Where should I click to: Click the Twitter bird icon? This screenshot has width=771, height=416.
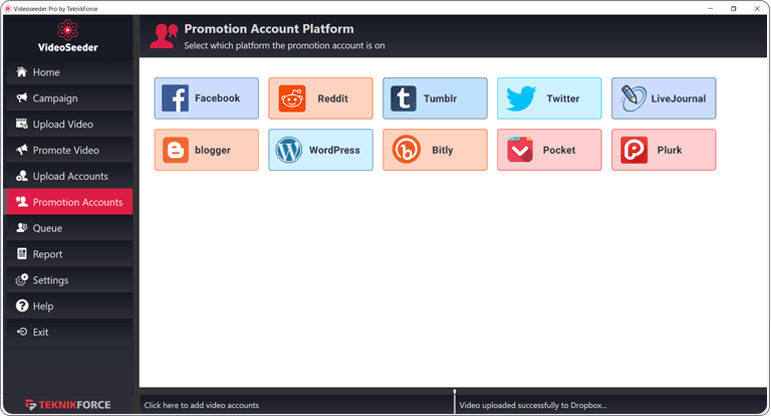click(521, 98)
